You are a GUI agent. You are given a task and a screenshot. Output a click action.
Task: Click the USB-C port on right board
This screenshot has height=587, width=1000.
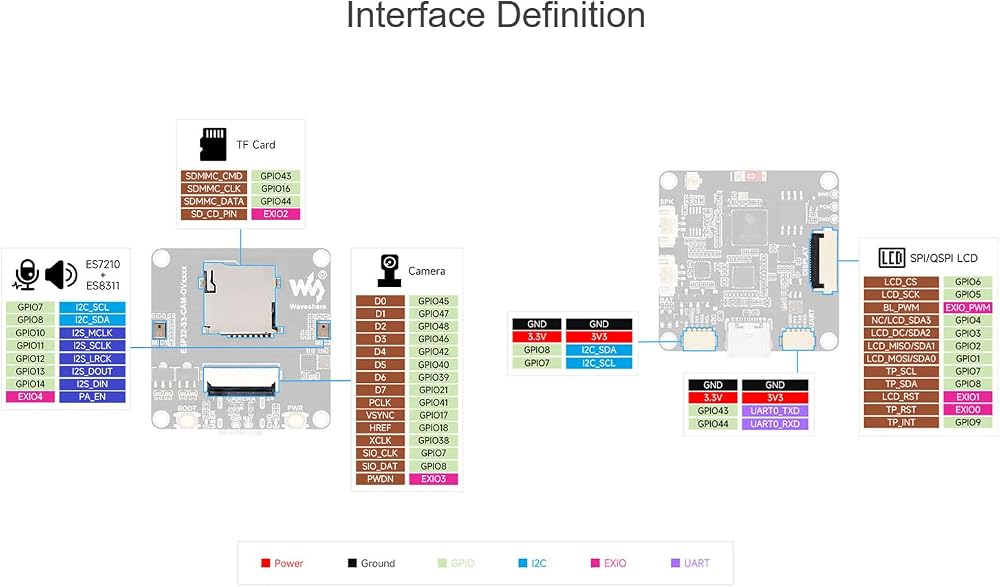tap(748, 338)
